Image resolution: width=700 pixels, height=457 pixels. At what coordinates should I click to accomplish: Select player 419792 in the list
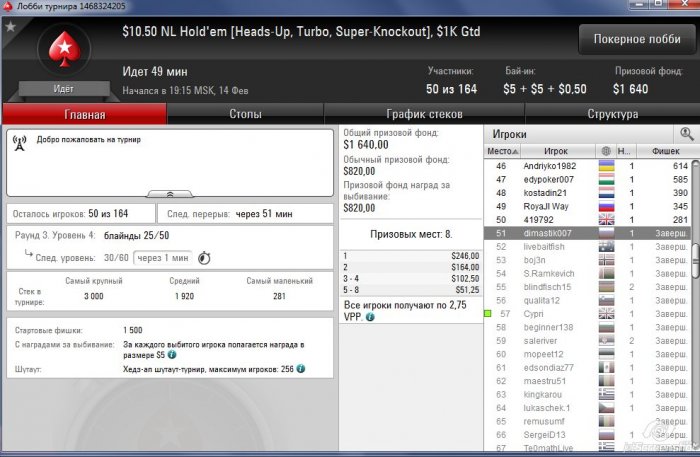[587, 220]
